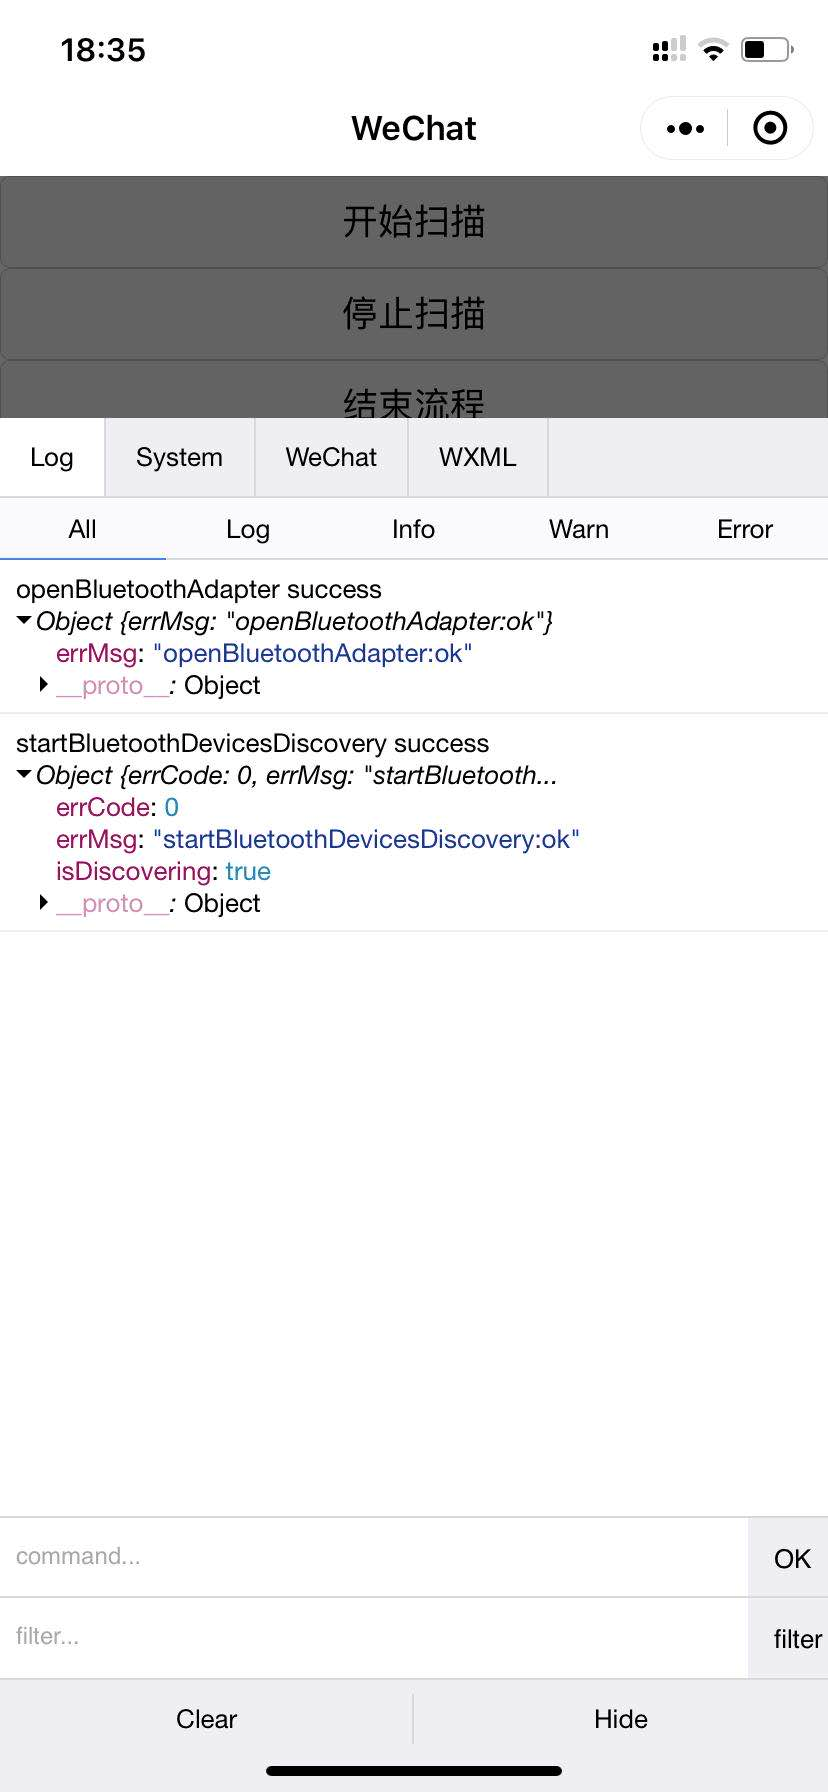Switch to the WeChat tab
828x1792 pixels.
click(331, 457)
